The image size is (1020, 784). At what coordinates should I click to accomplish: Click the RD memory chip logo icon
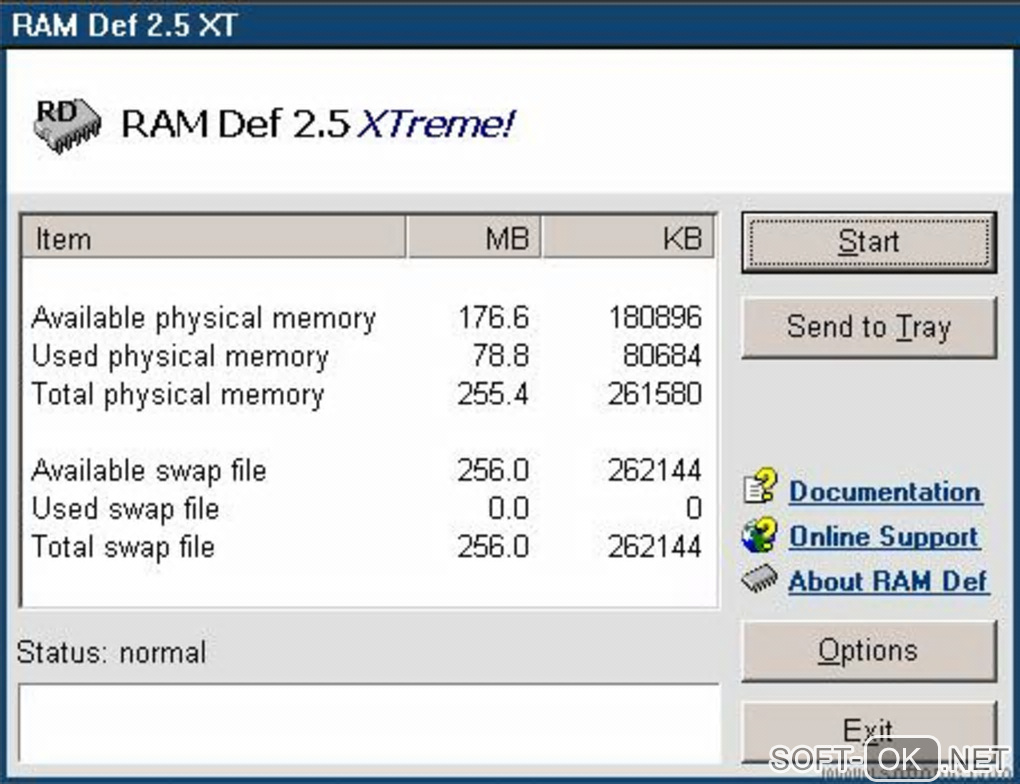click(x=68, y=126)
